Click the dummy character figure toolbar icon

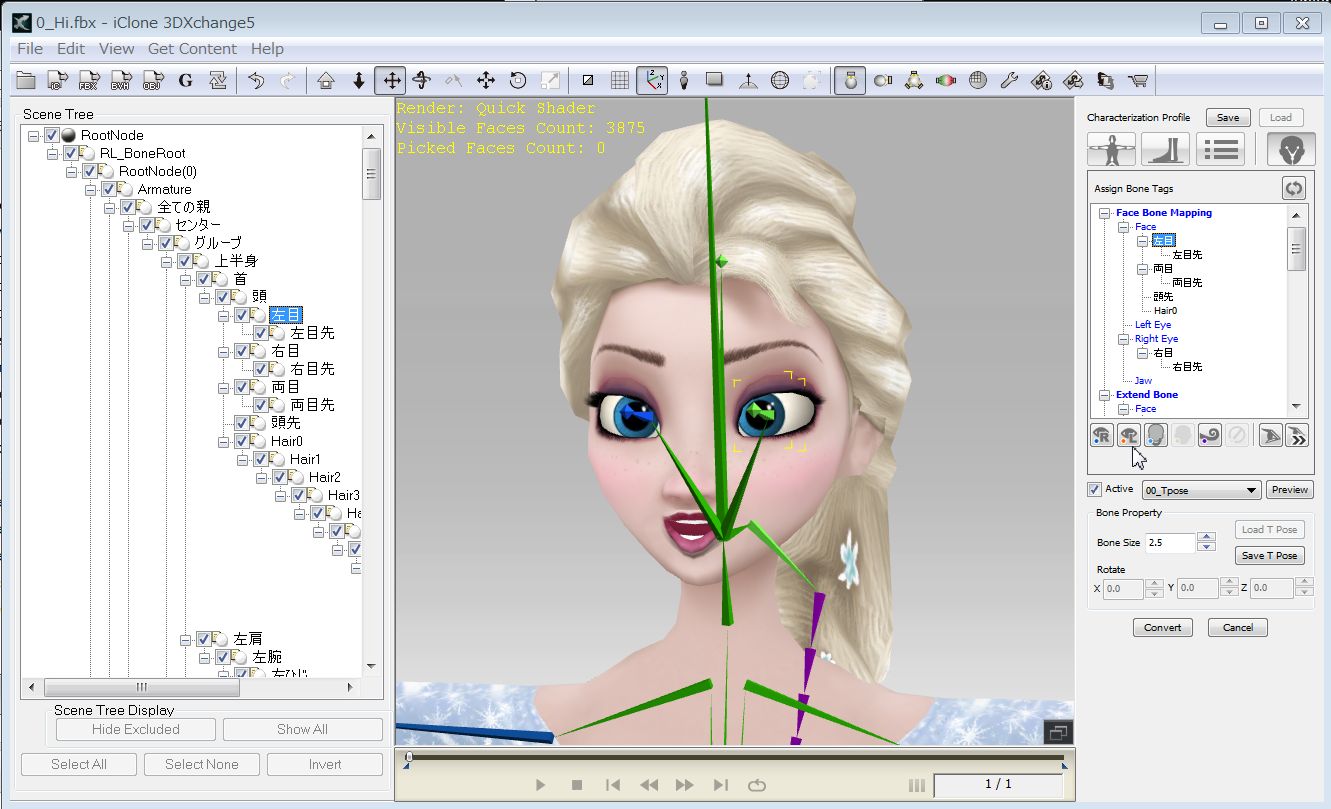click(x=684, y=81)
